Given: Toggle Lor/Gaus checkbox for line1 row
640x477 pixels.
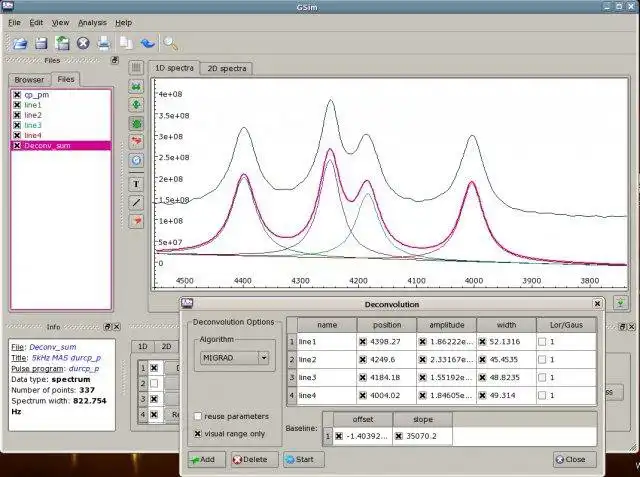Looking at the screenshot, I should point(542,342).
